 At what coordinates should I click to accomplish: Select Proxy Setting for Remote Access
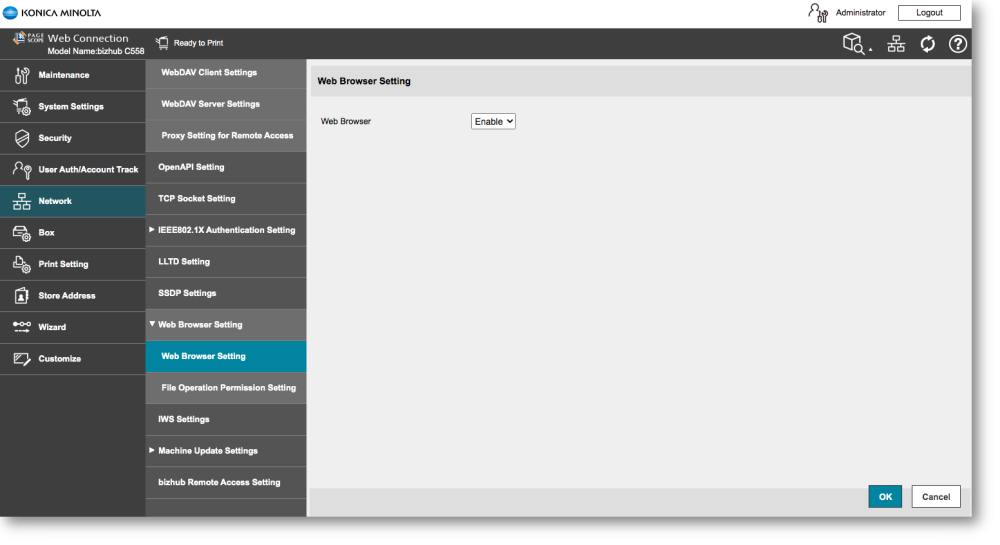coord(226,136)
